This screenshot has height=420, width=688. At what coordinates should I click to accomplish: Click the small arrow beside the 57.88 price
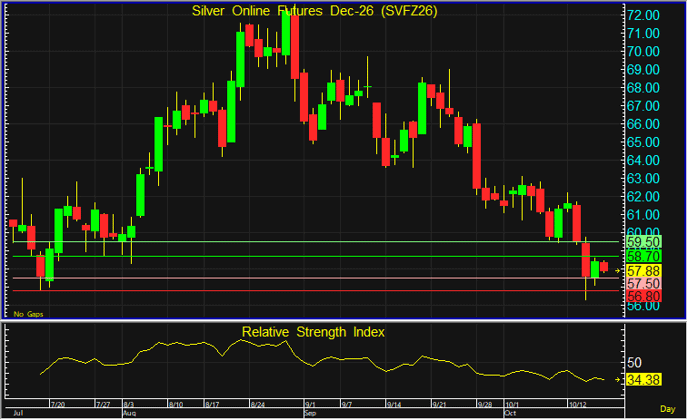click(x=618, y=271)
